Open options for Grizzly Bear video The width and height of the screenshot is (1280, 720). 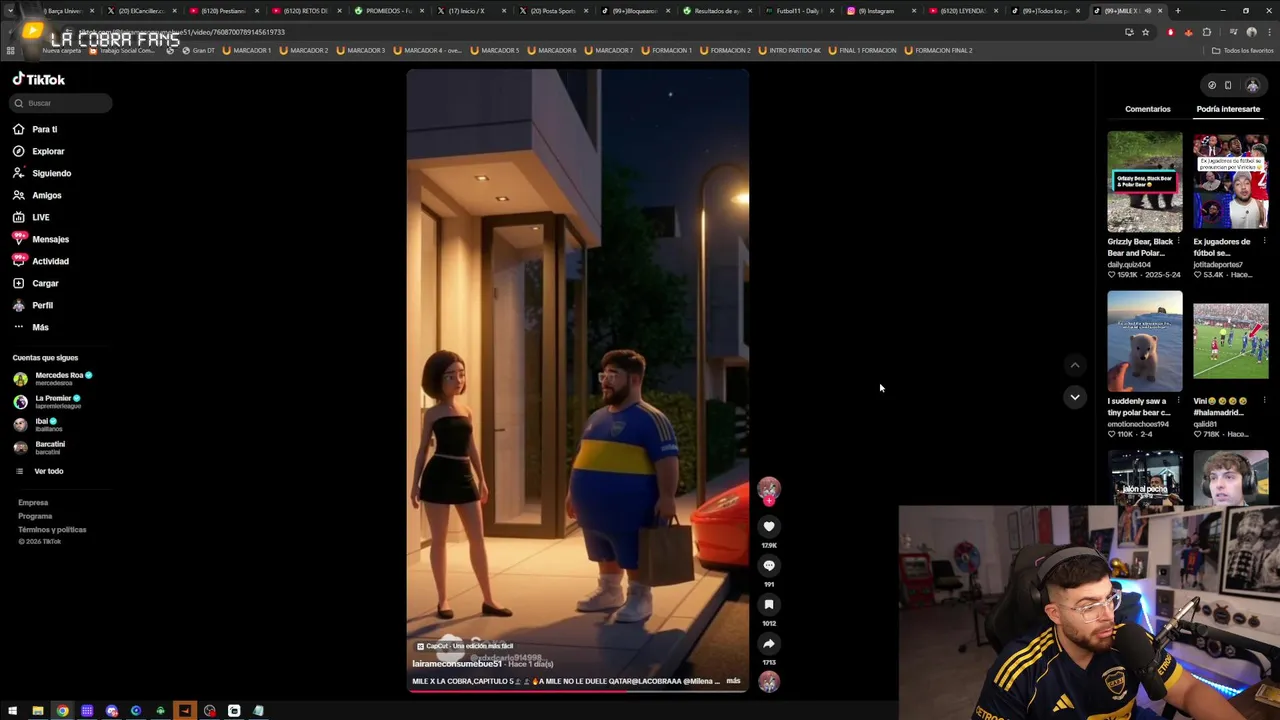(x=1178, y=242)
